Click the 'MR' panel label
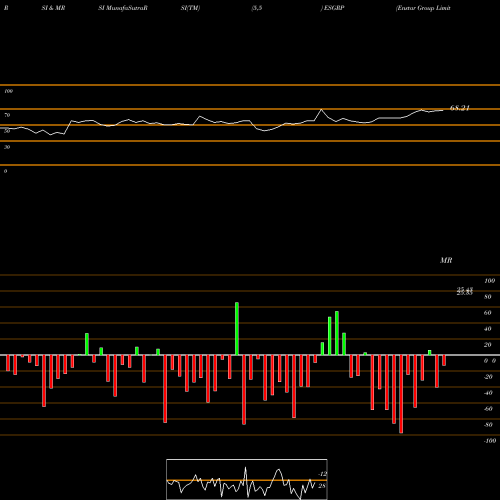Viewport: 500px width, 500px height. [x=446, y=260]
